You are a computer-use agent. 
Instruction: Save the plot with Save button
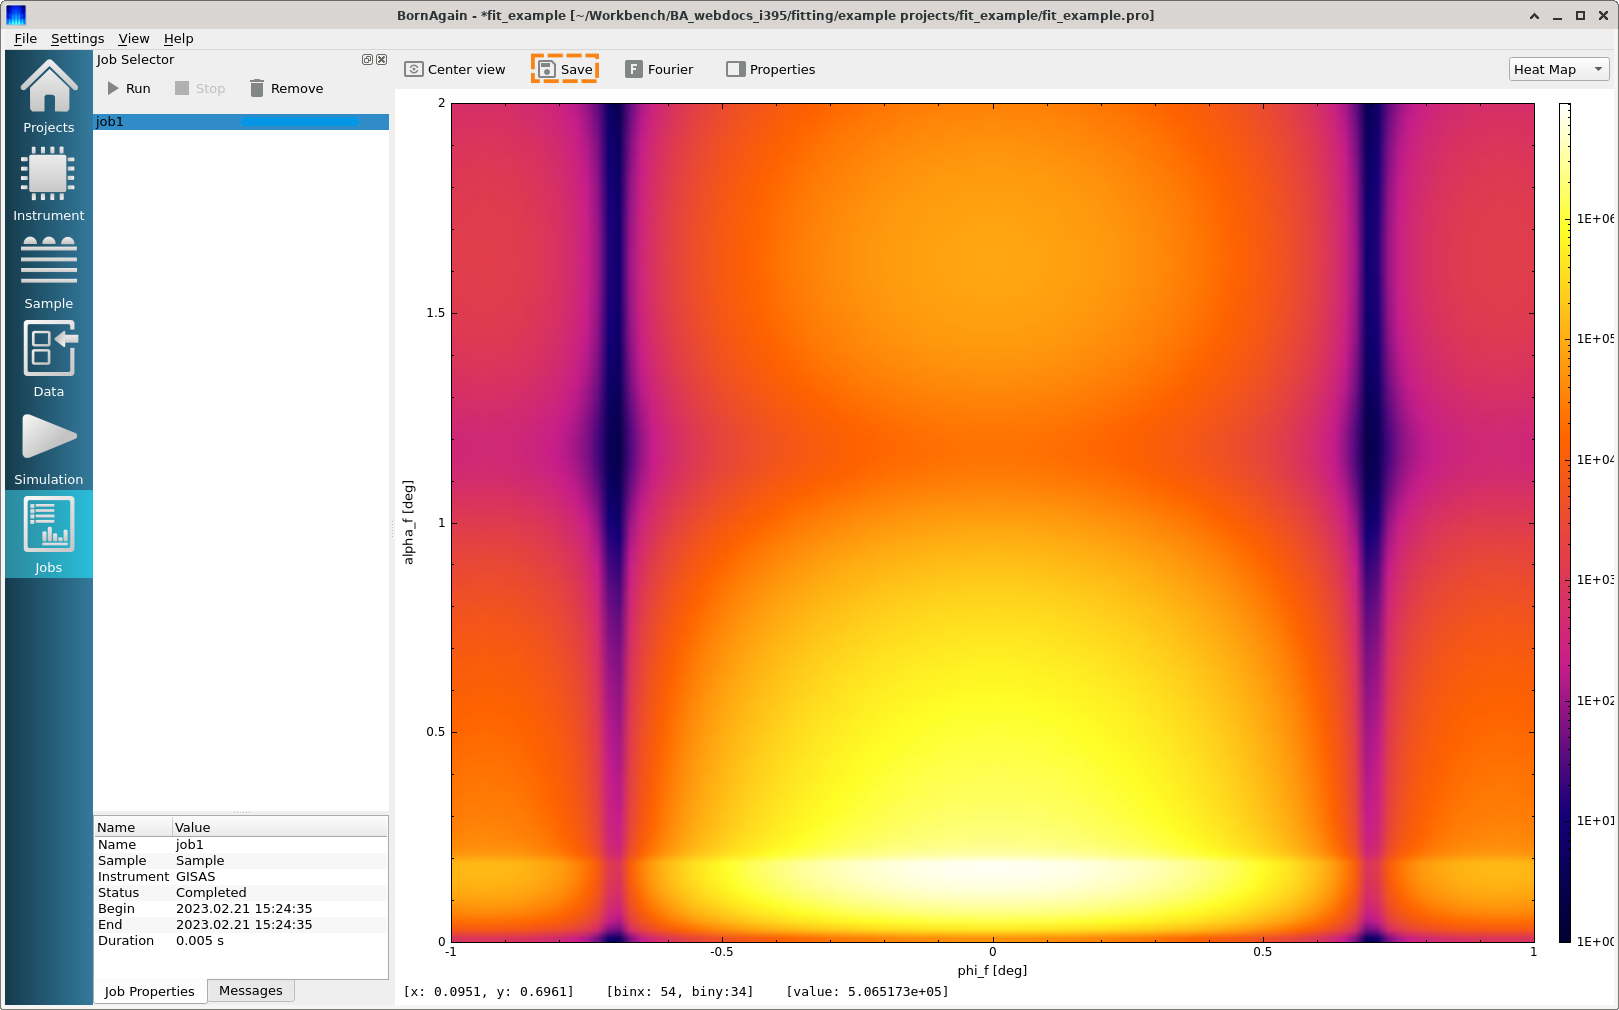[565, 69]
